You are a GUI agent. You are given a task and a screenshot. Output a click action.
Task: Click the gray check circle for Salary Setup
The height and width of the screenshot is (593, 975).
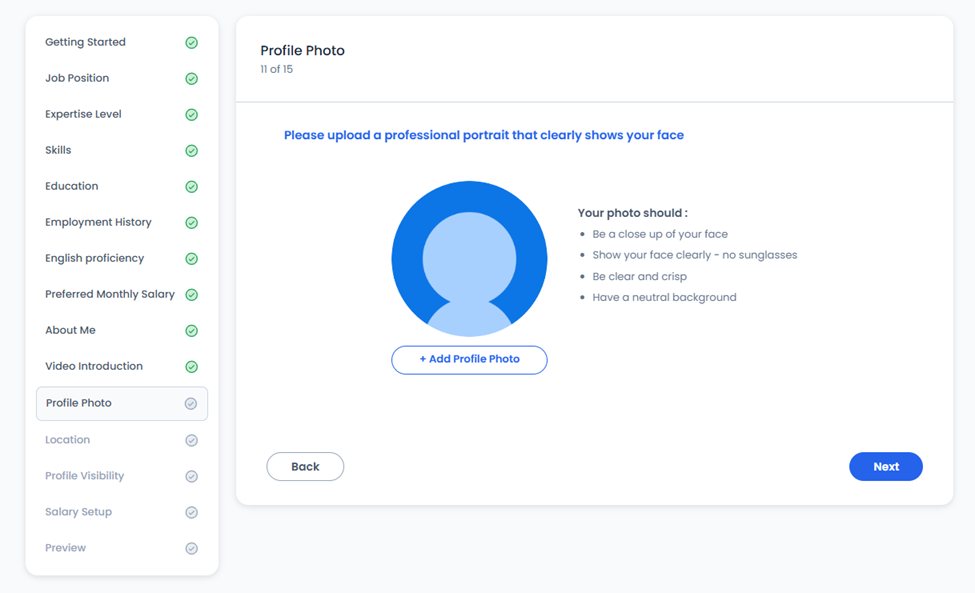point(192,512)
